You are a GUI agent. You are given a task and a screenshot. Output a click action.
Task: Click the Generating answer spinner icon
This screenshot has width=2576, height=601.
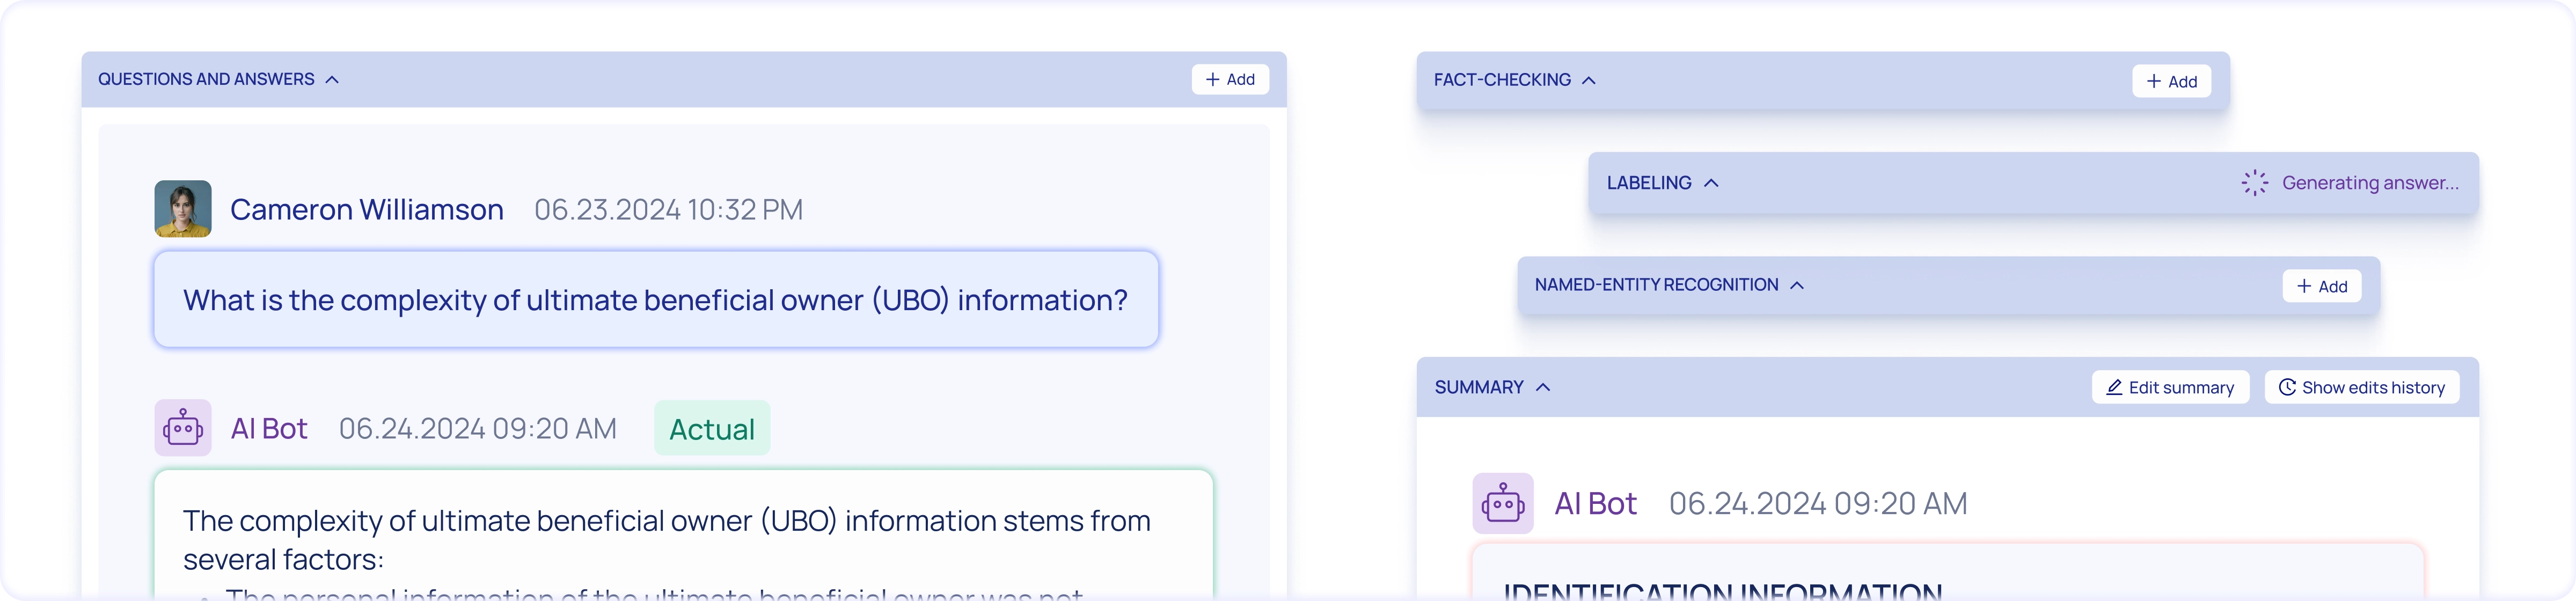point(2254,183)
